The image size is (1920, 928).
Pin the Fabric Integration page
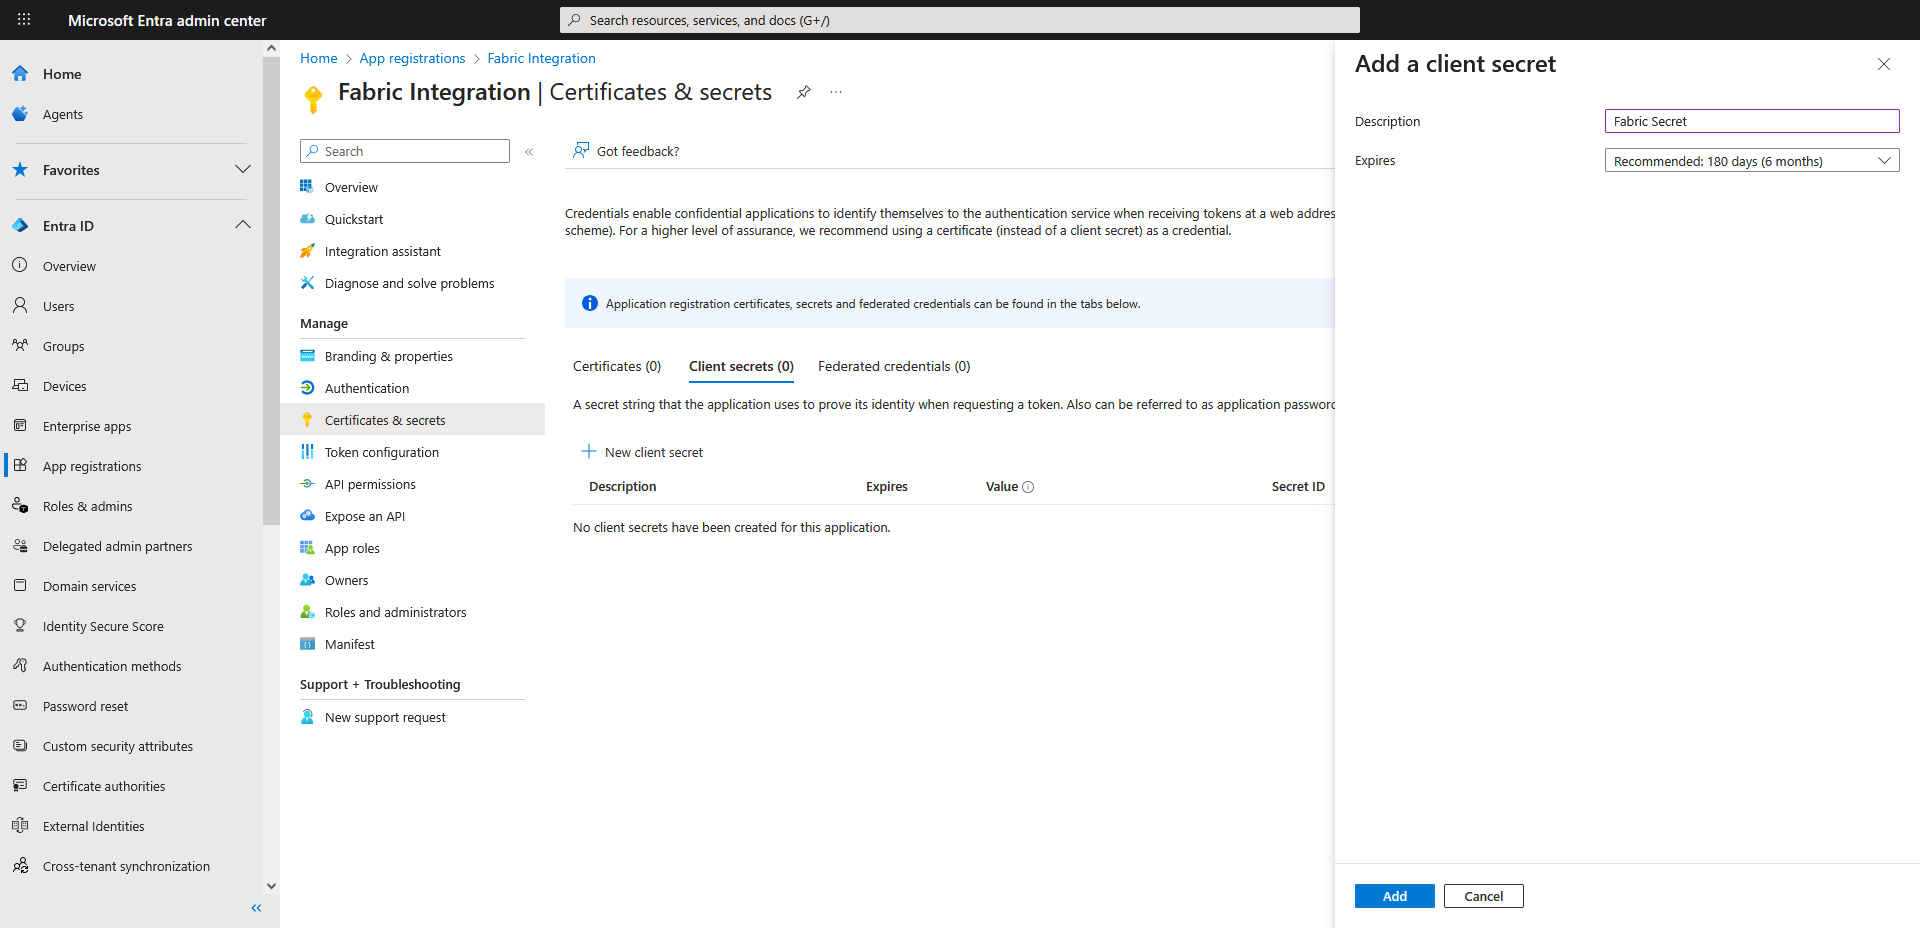803,92
